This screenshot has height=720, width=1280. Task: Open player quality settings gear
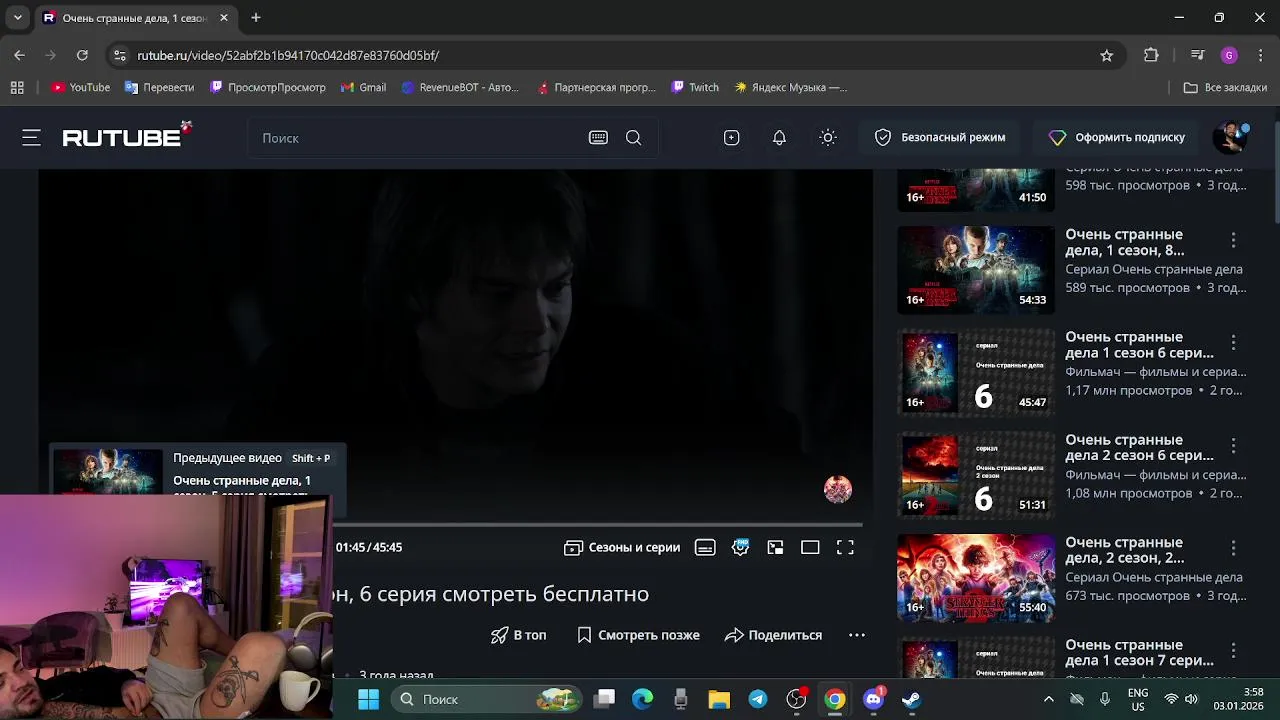pyautogui.click(x=740, y=547)
